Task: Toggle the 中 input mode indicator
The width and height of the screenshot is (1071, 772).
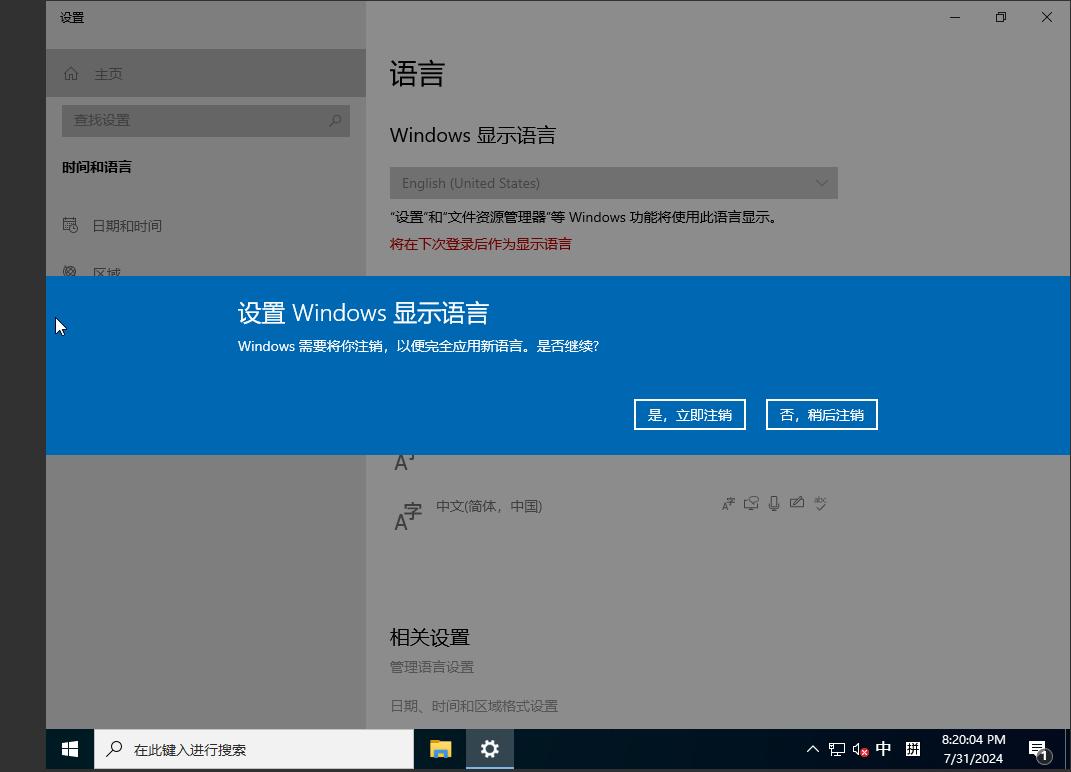Action: click(x=883, y=749)
